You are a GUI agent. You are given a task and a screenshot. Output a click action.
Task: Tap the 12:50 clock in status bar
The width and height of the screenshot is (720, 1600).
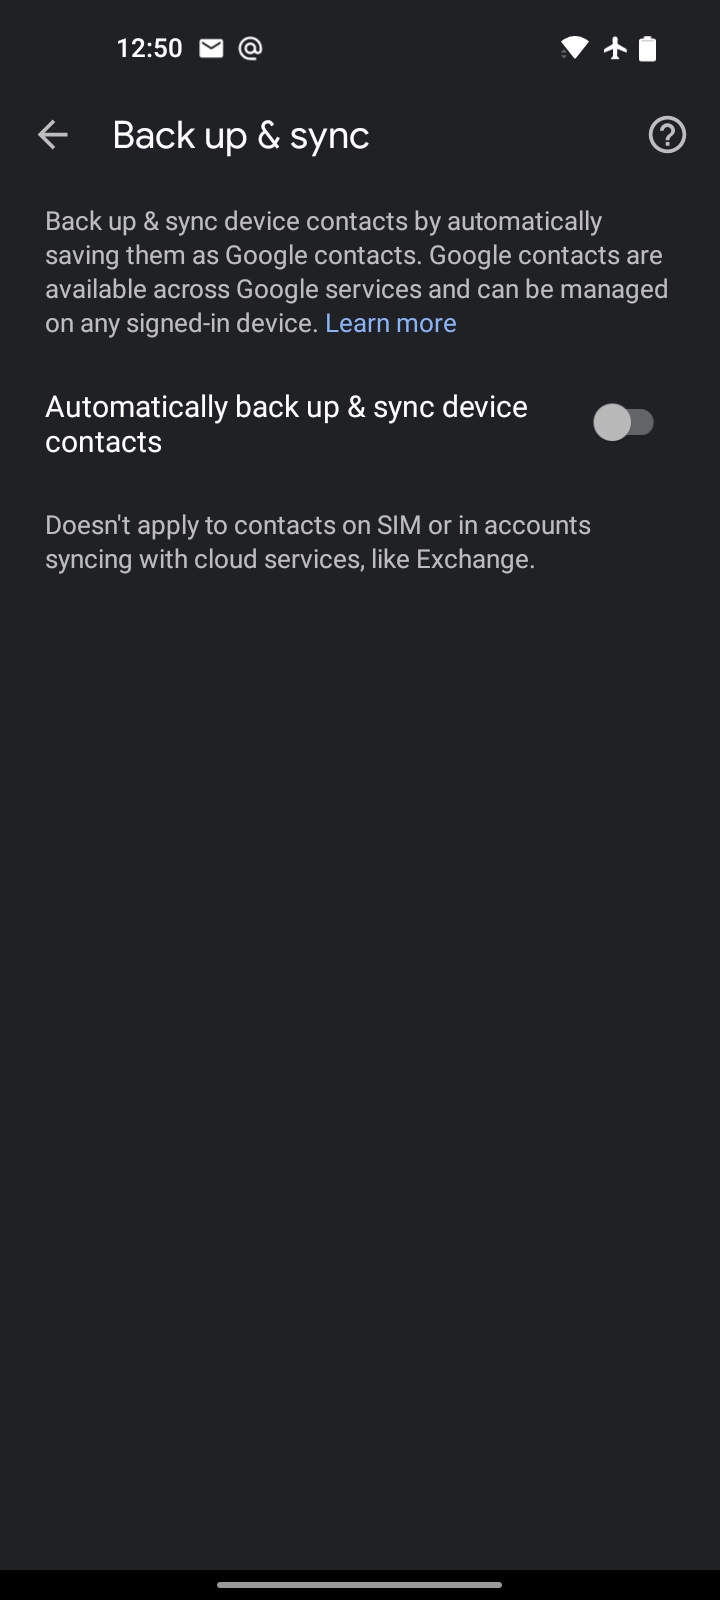pos(150,48)
